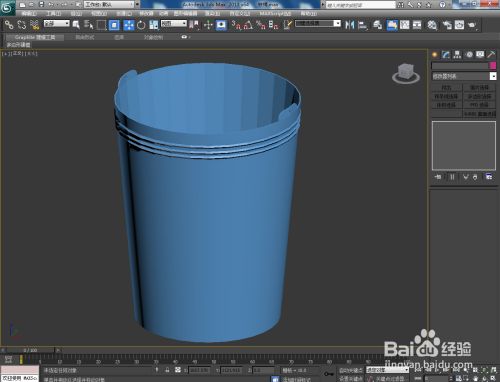This screenshot has height=382, width=500.
Task: Toggle Keyboard Shortcut Override
Action: (221, 25)
